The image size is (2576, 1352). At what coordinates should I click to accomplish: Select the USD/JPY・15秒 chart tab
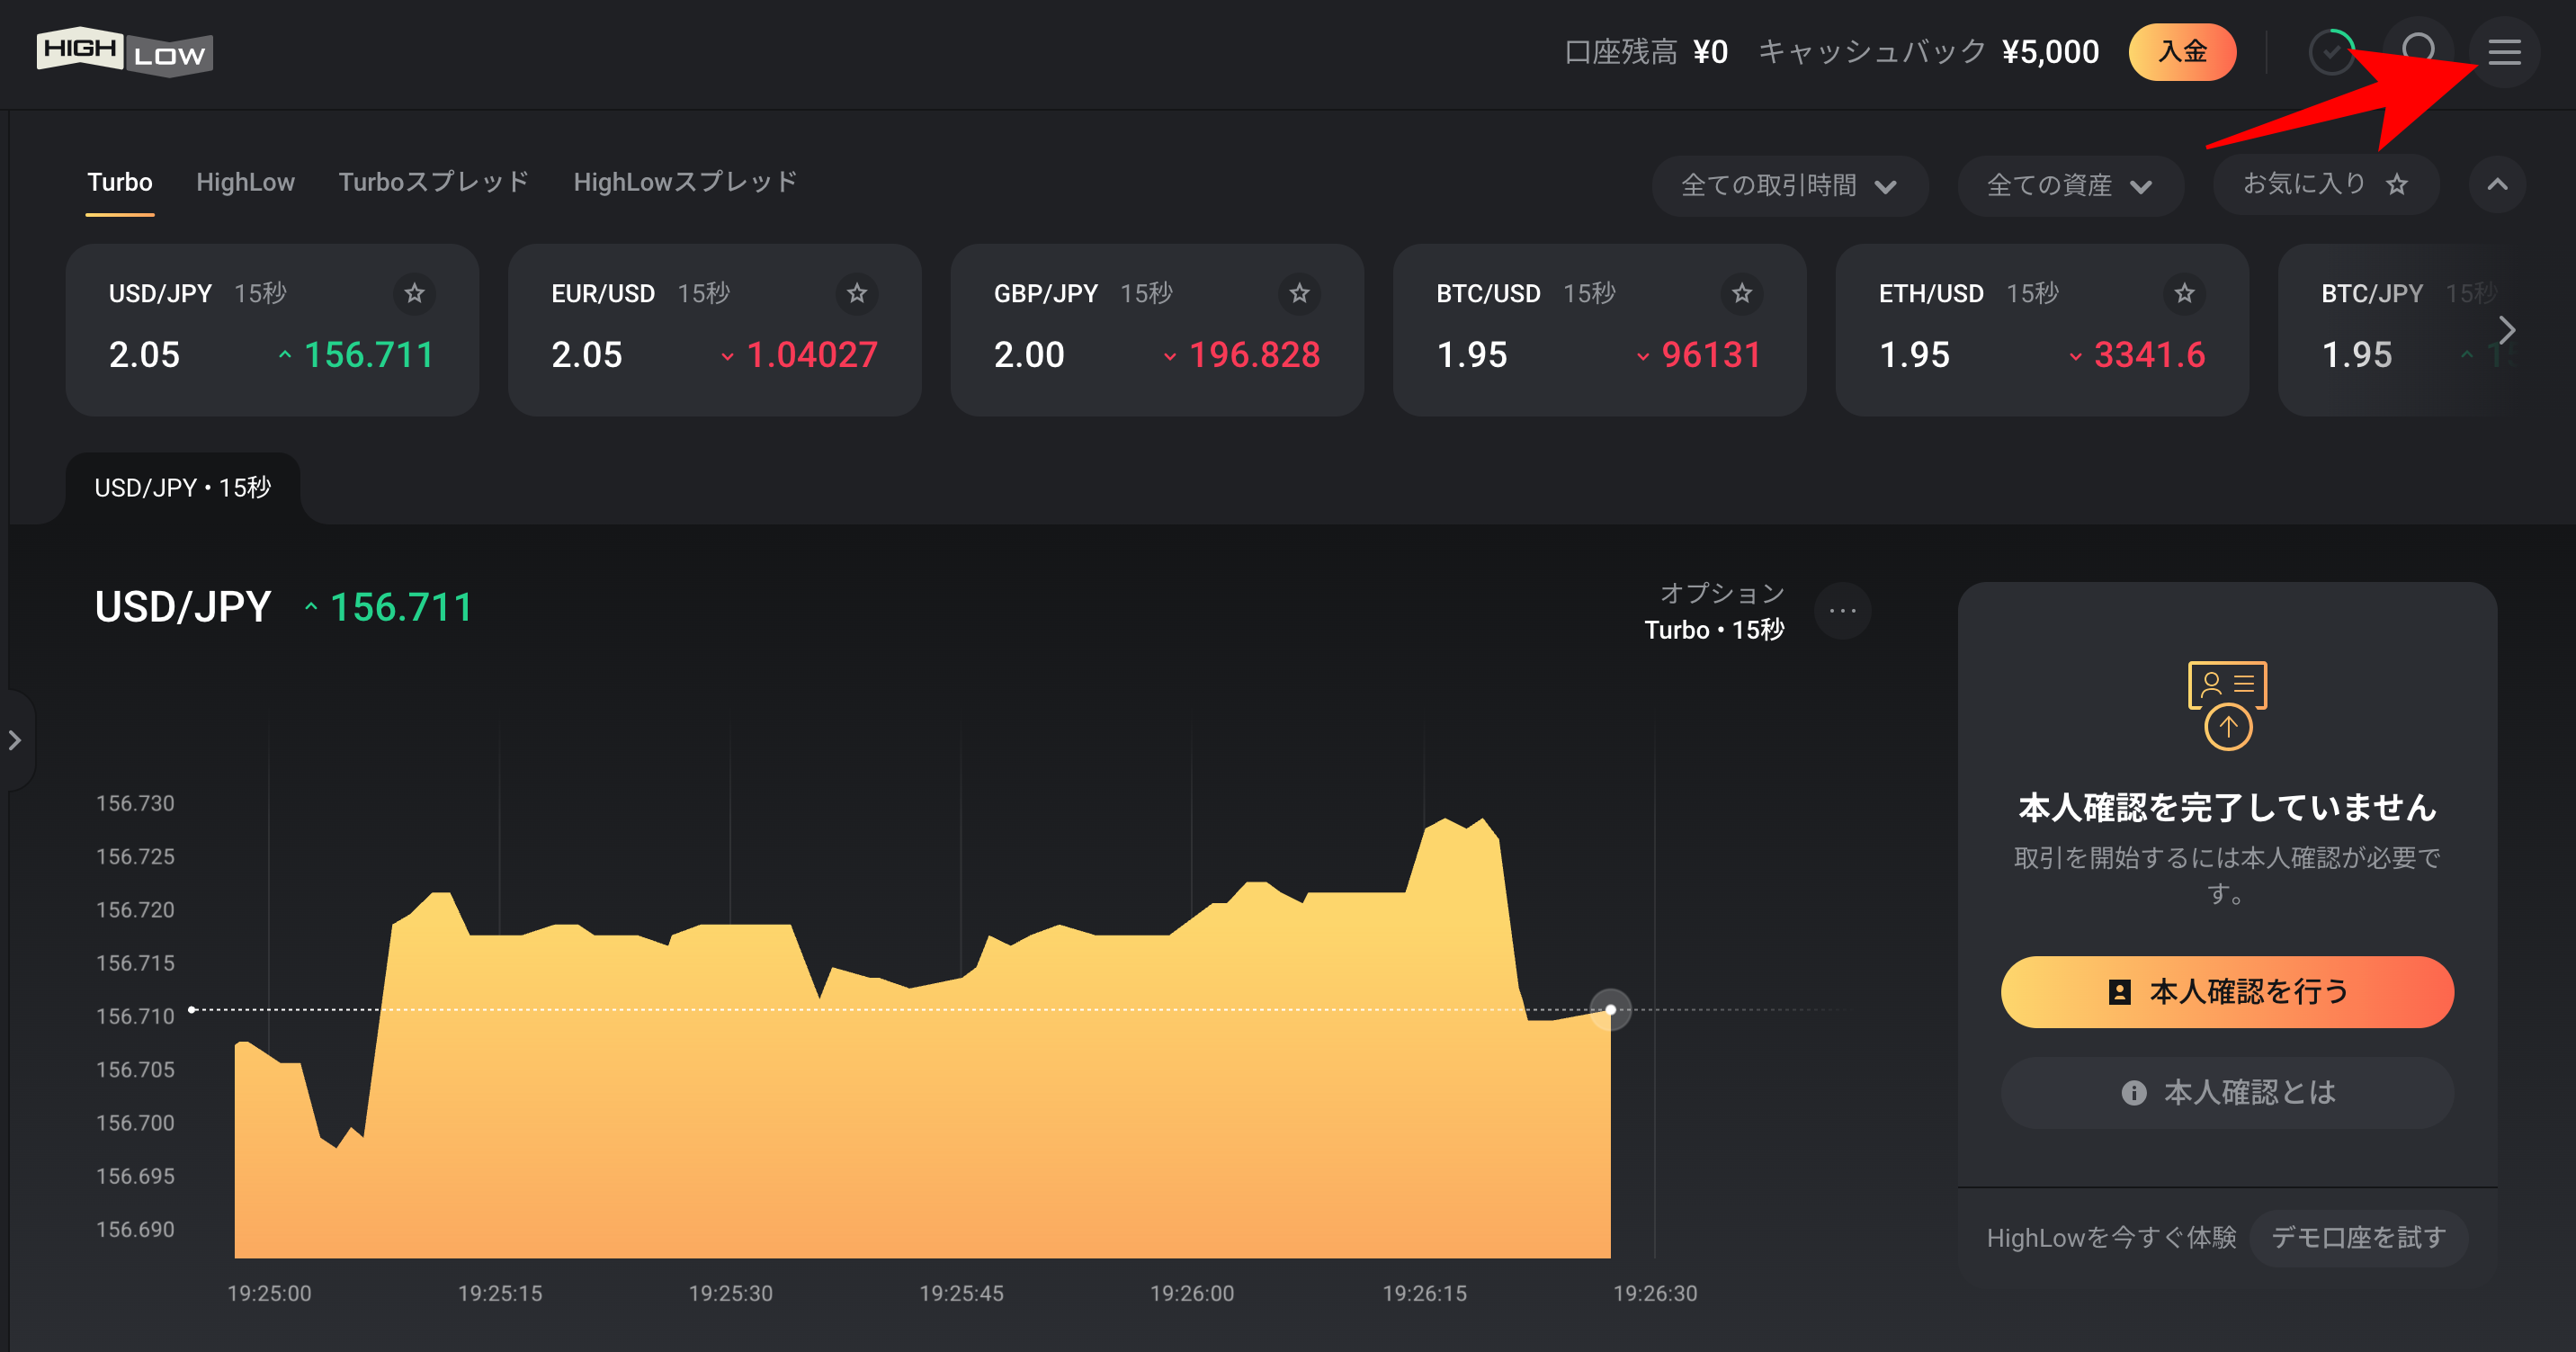tap(183, 488)
